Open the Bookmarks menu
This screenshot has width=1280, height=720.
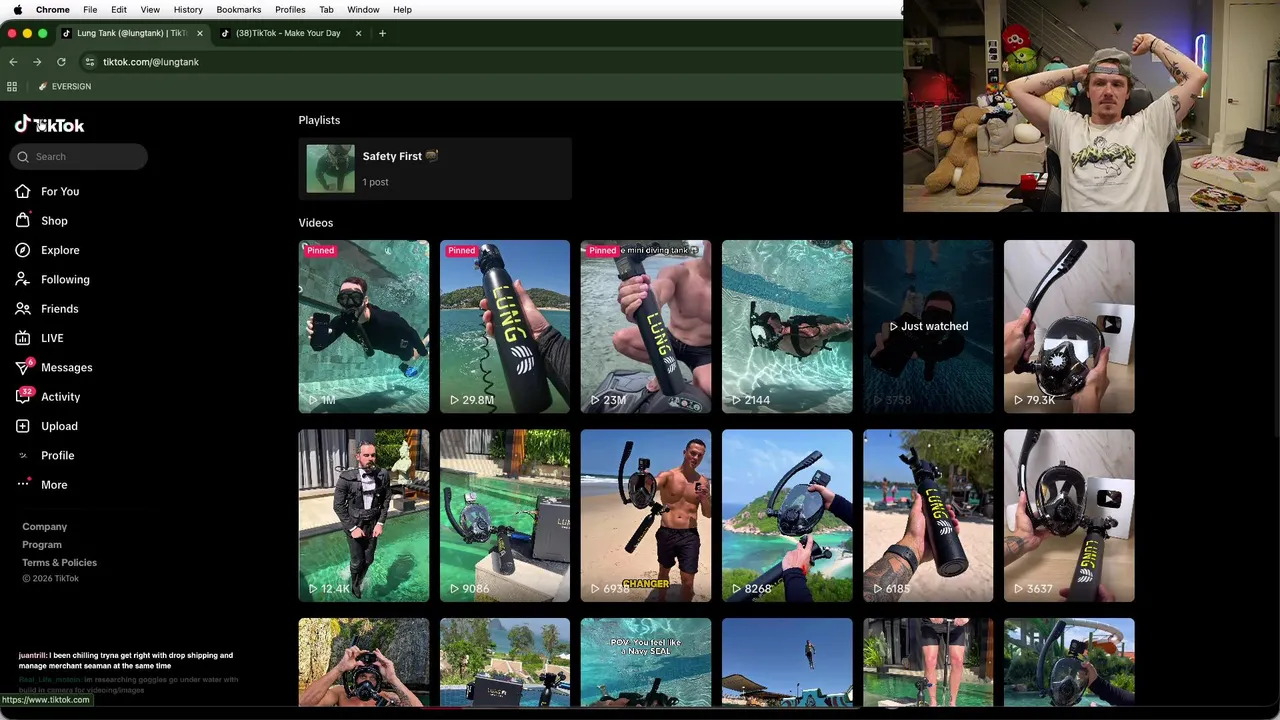[239, 9]
